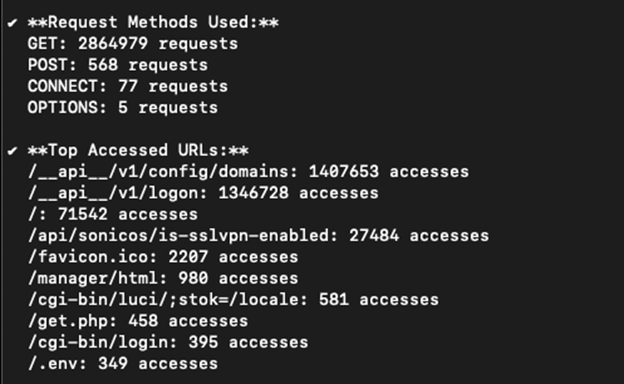624x384 pixels.
Task: Click the OPTIONS 5 requests line
Action: [123, 108]
